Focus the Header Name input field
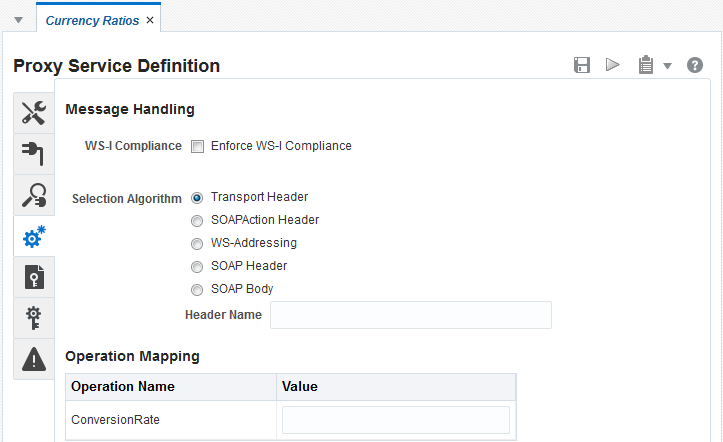Image resolution: width=723 pixels, height=442 pixels. (x=411, y=315)
